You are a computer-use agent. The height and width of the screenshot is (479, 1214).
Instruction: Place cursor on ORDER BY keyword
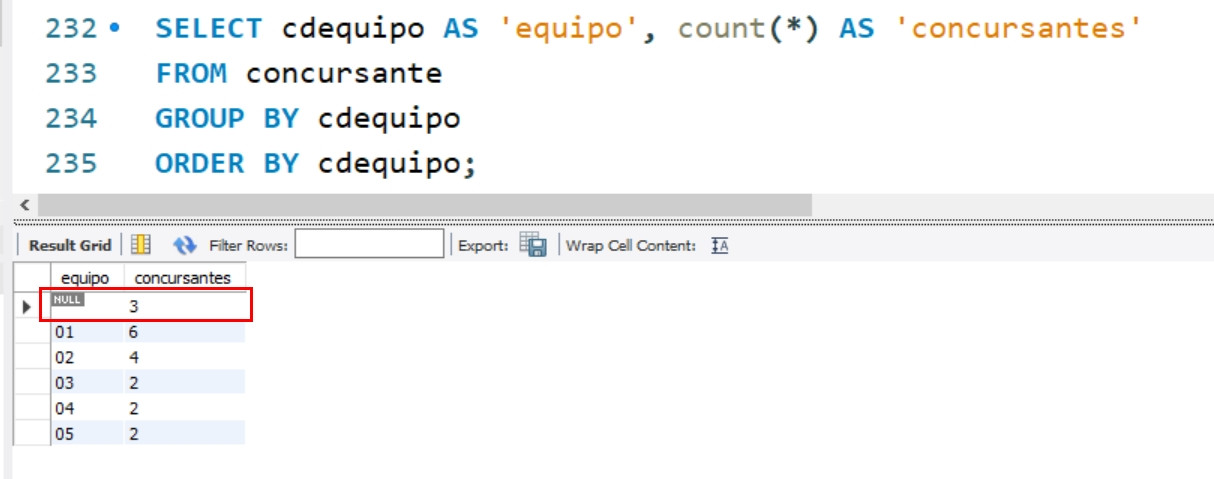click(x=227, y=163)
